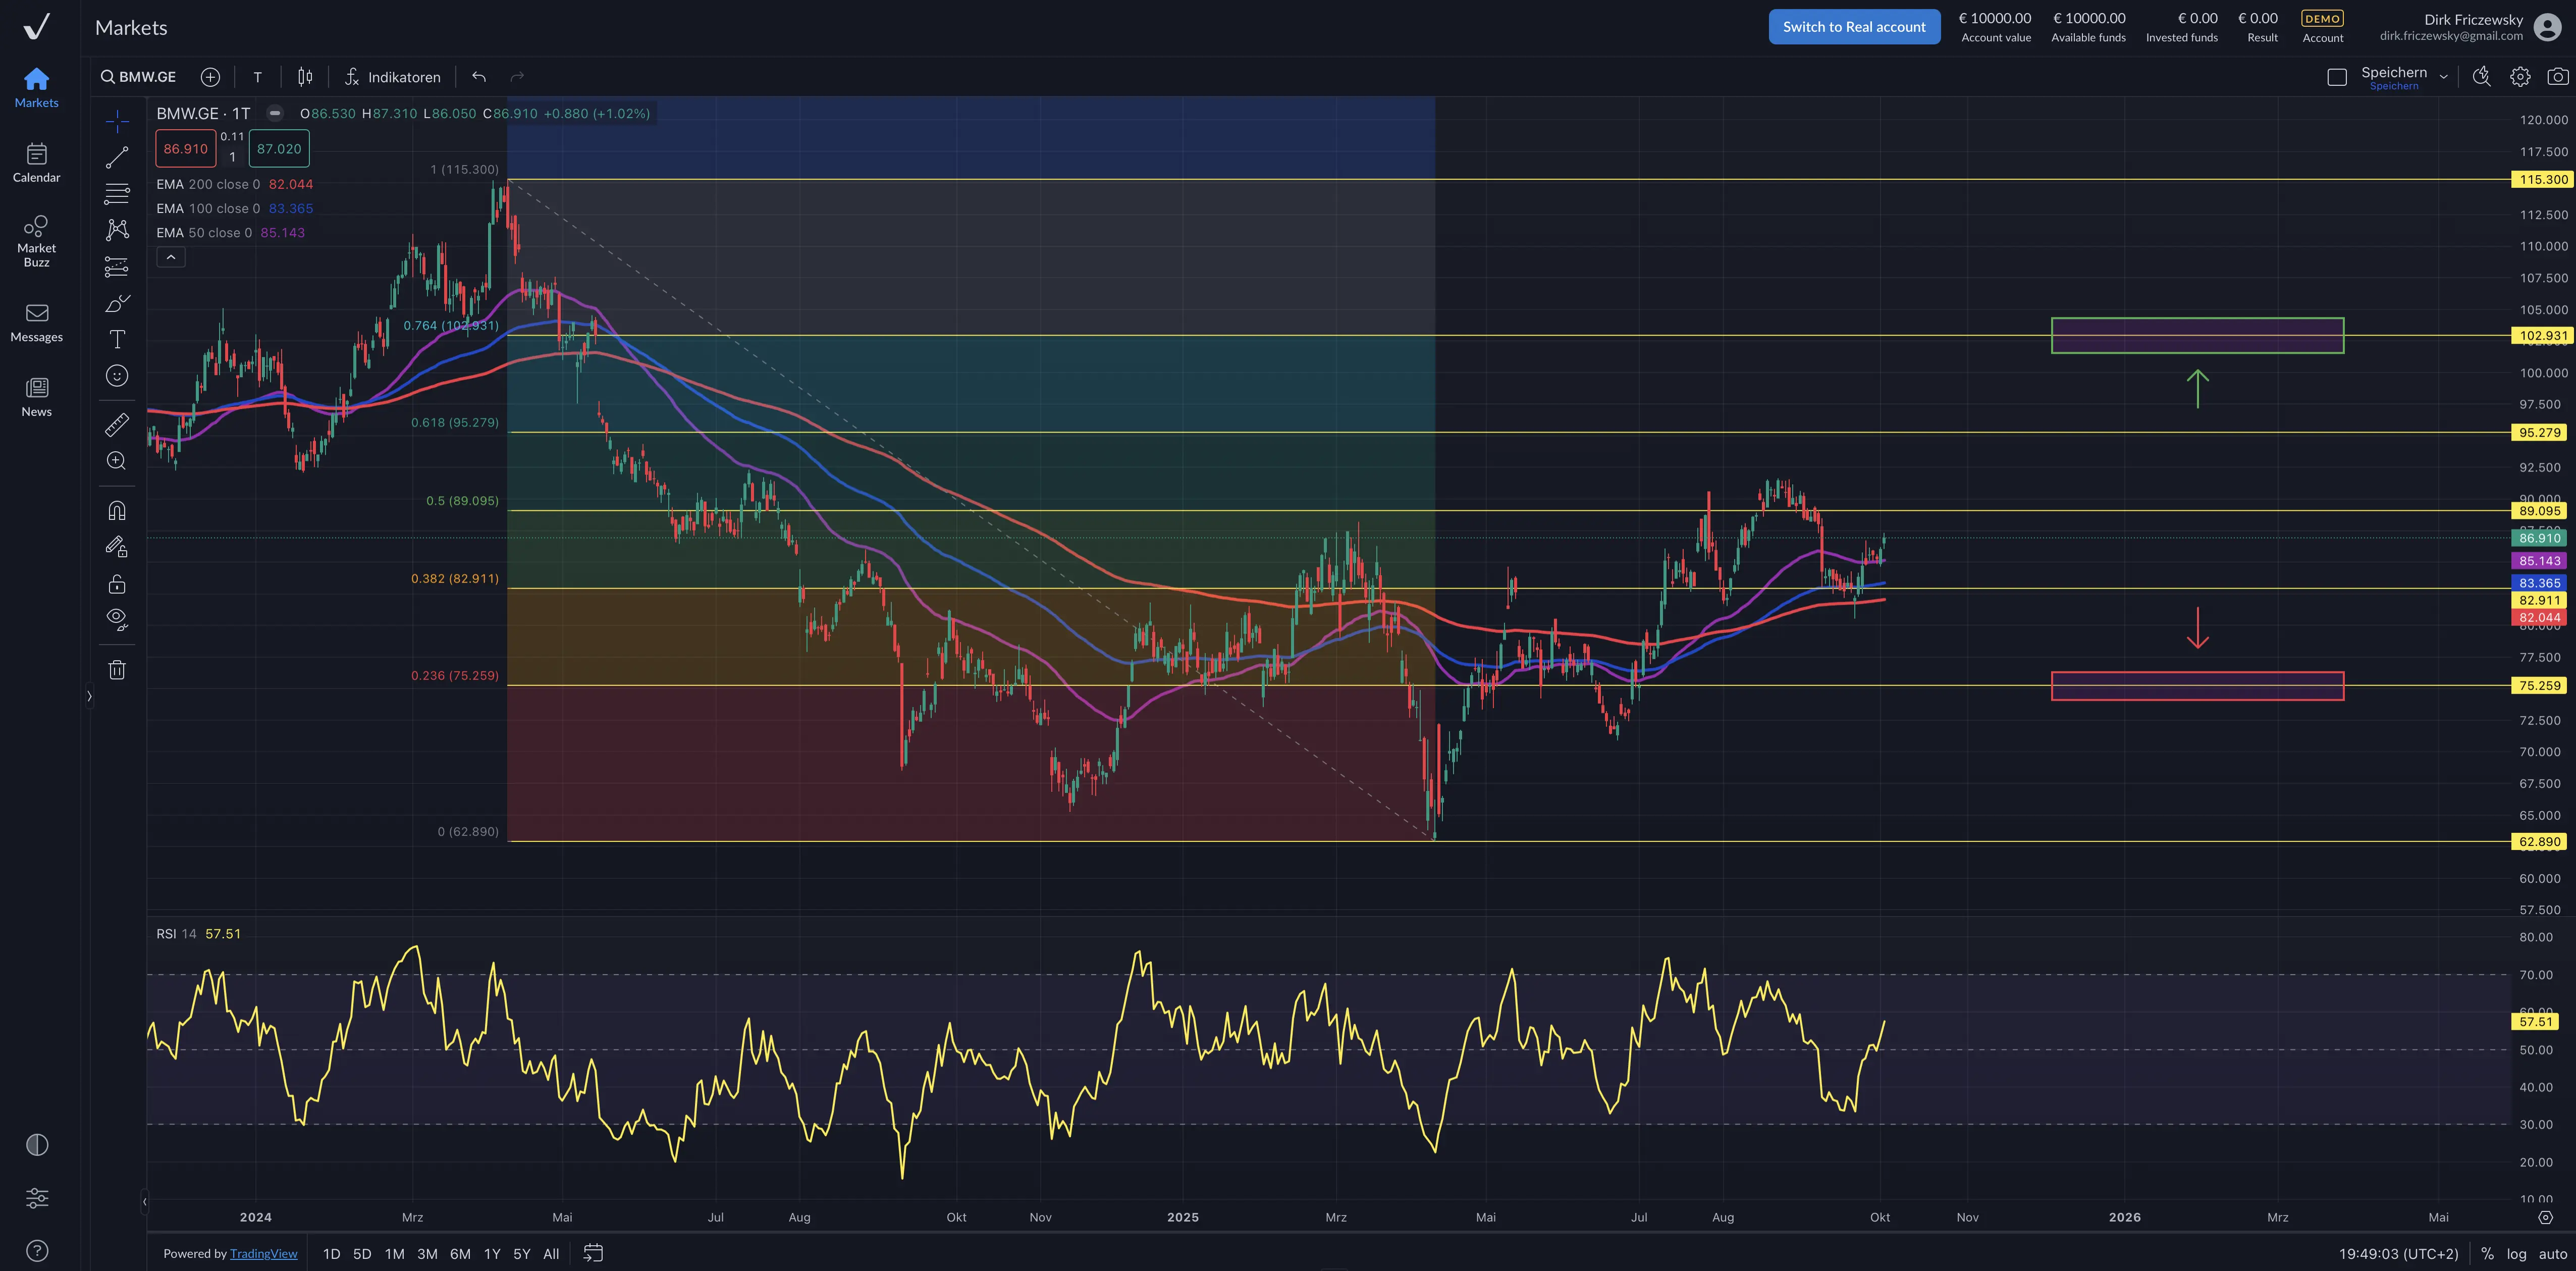Delete drawings with the trash icon
The width and height of the screenshot is (2576, 1271).
tap(117, 670)
